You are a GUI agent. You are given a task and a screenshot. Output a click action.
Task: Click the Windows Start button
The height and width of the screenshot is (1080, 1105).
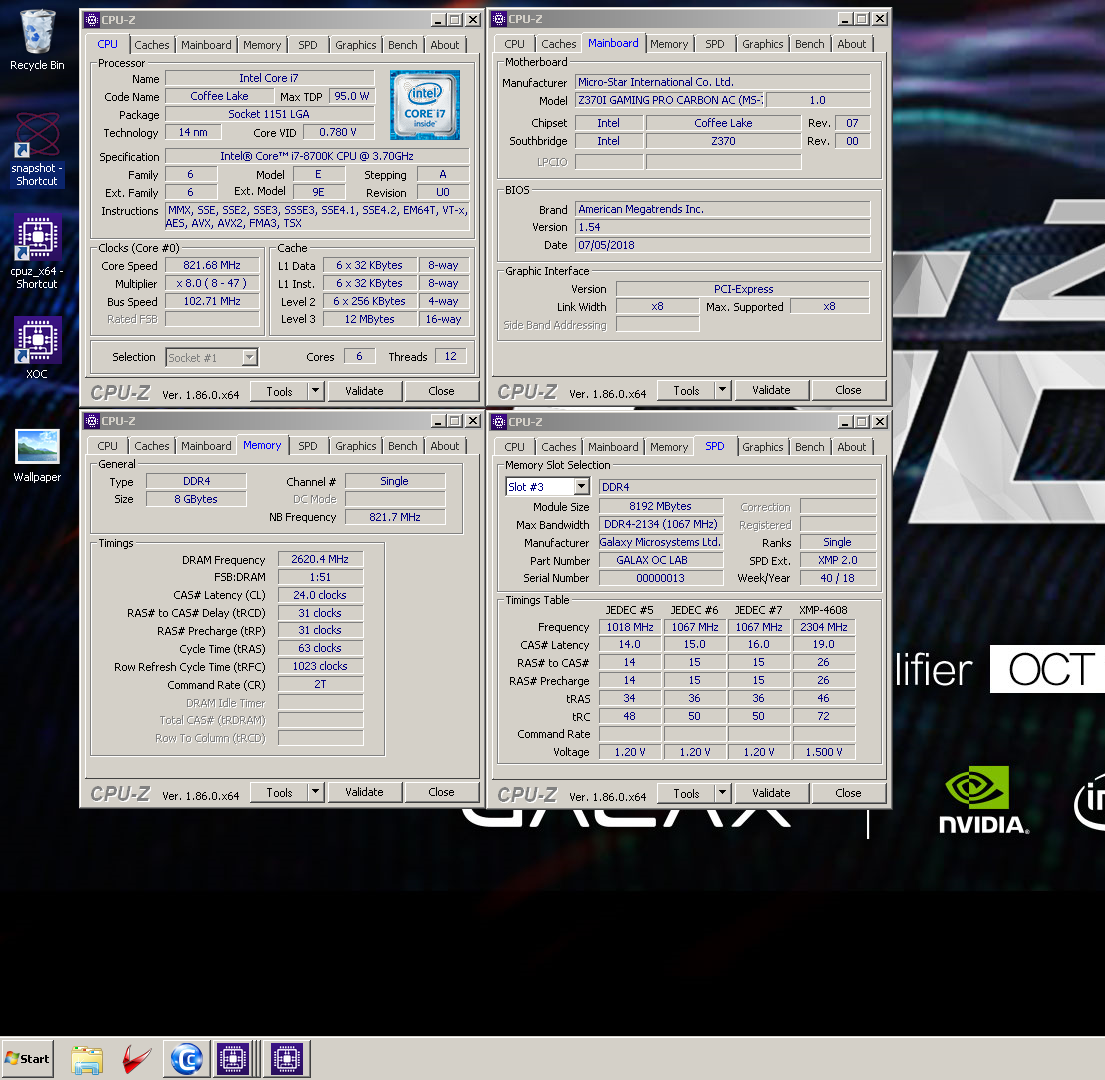(x=27, y=1058)
